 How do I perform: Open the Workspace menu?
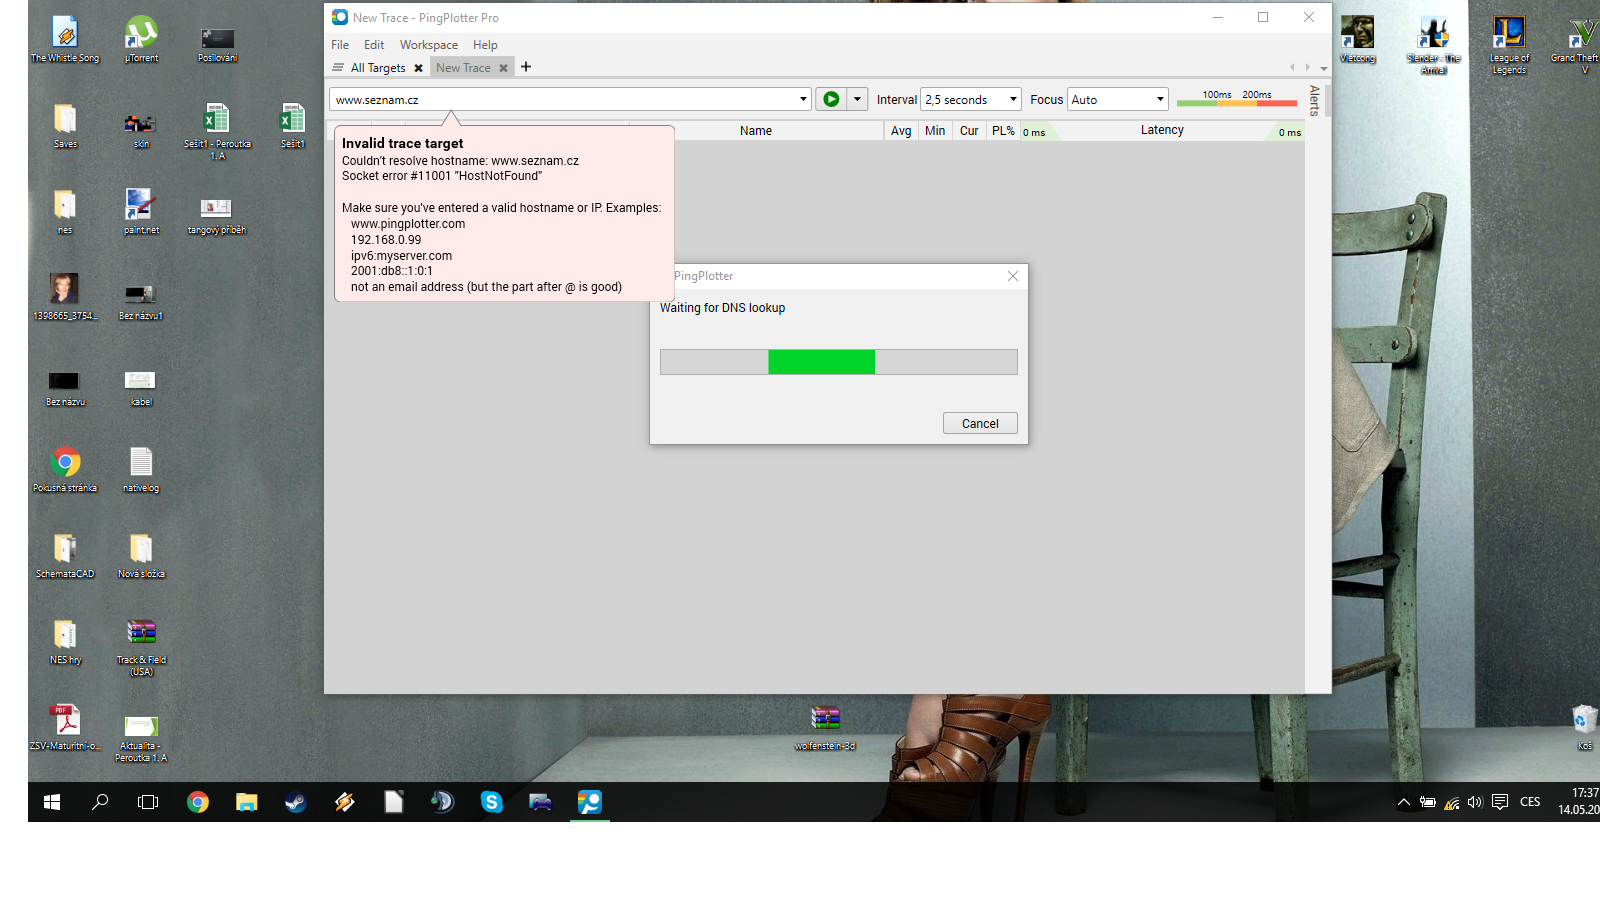(x=429, y=45)
